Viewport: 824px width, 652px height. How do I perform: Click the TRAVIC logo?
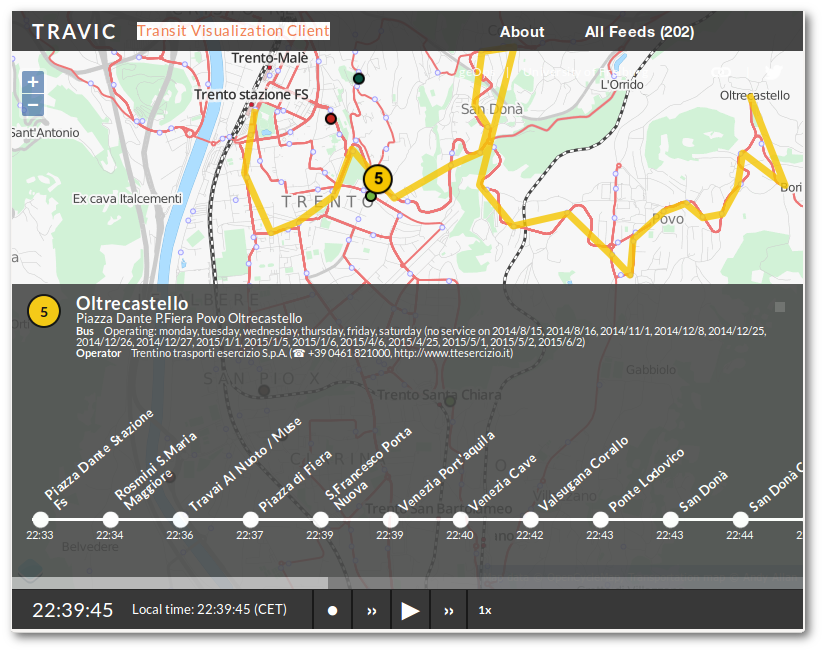pos(74,32)
